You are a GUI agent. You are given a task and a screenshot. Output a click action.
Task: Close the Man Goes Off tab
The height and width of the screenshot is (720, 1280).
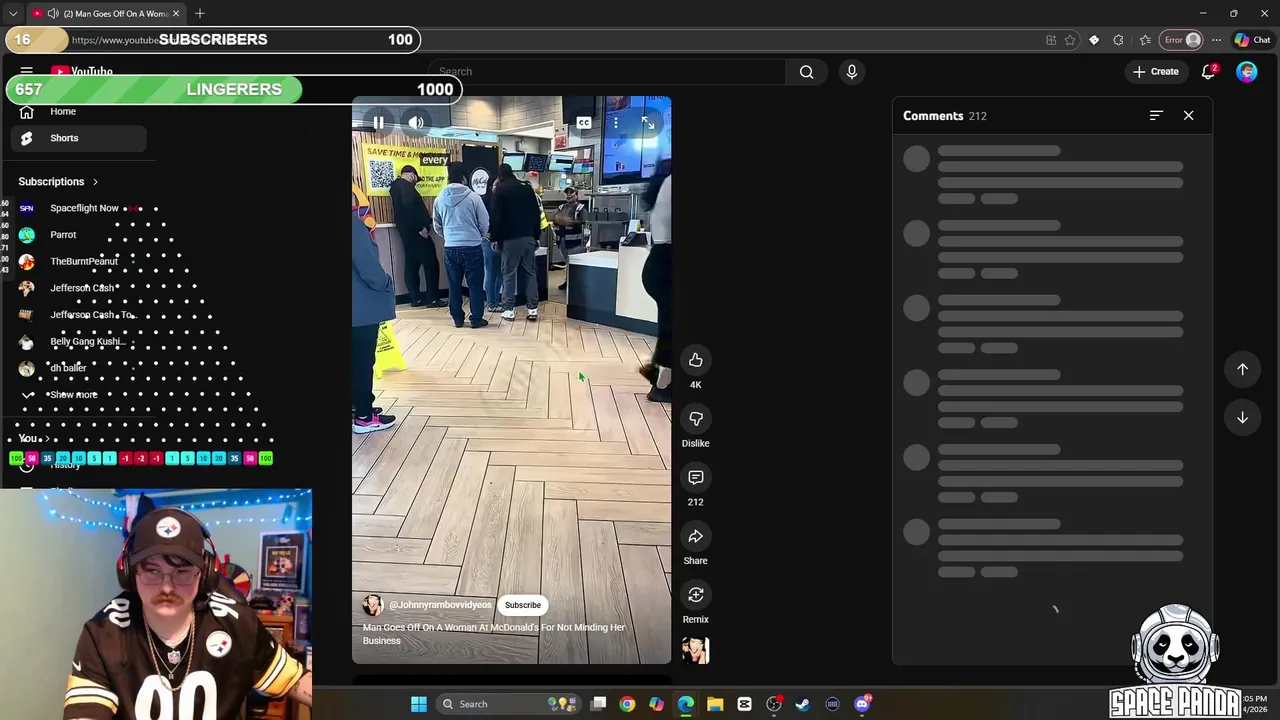point(176,14)
